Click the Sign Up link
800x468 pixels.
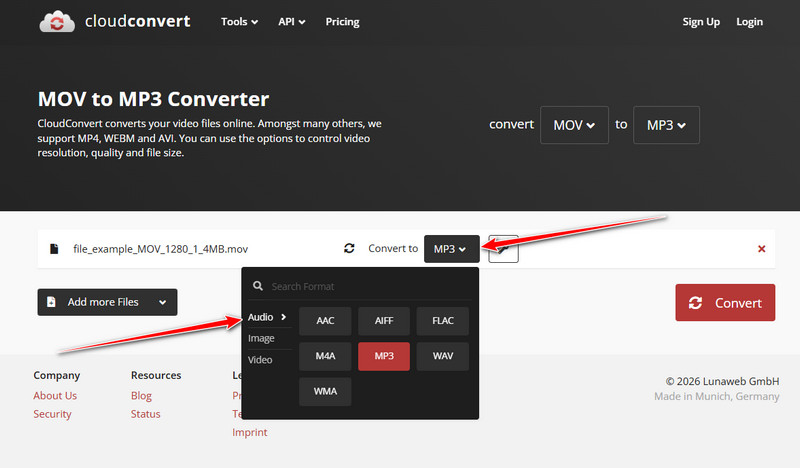(x=701, y=22)
